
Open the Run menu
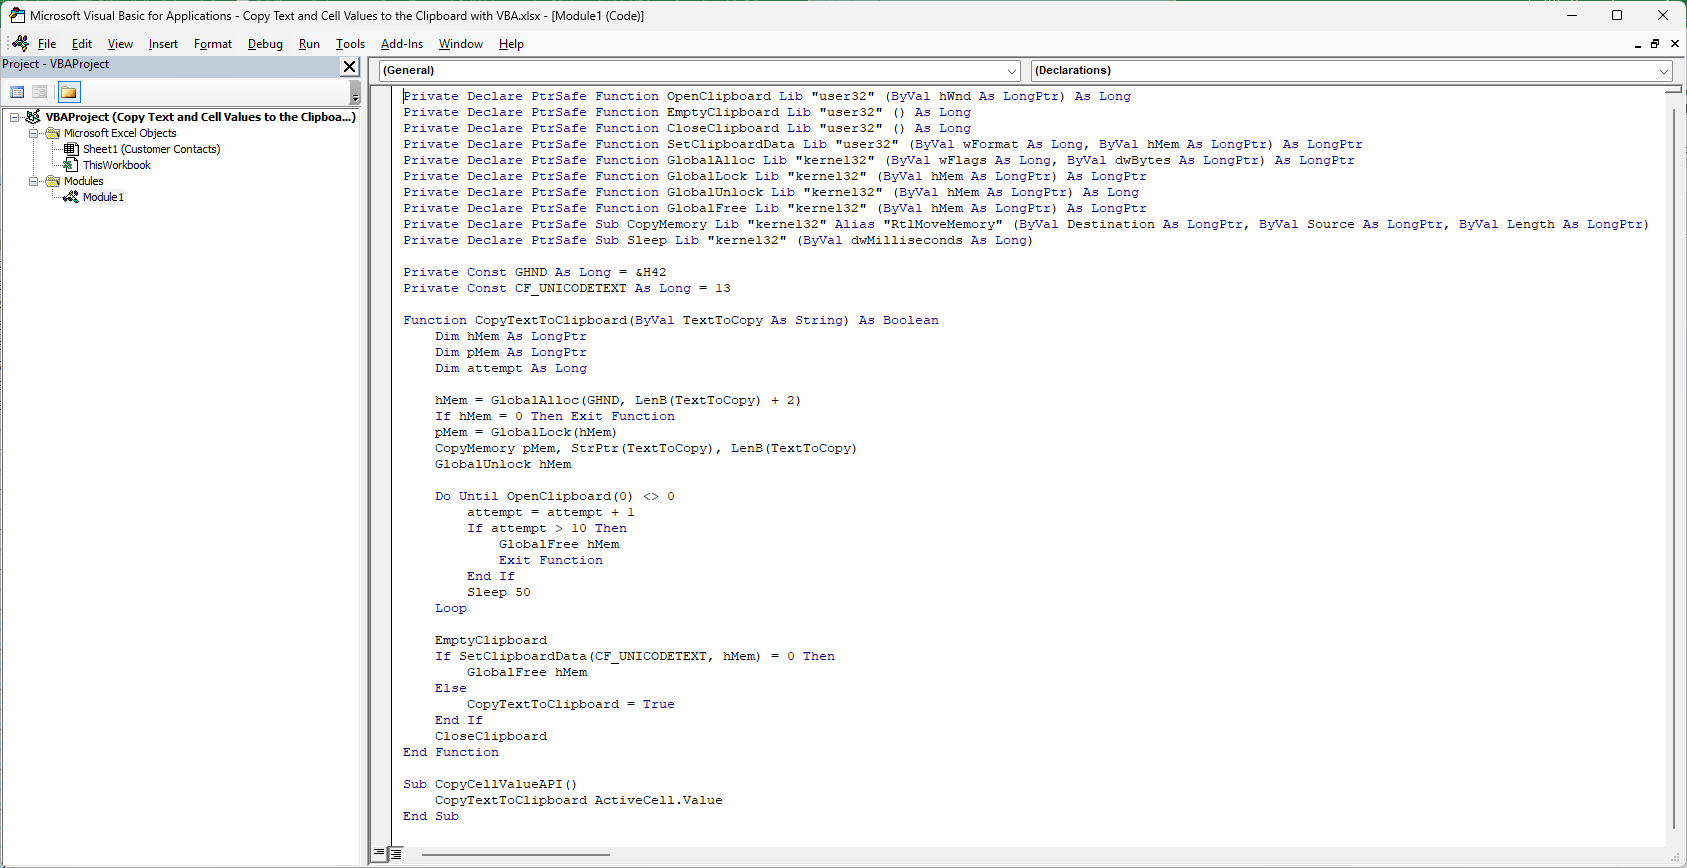(309, 44)
